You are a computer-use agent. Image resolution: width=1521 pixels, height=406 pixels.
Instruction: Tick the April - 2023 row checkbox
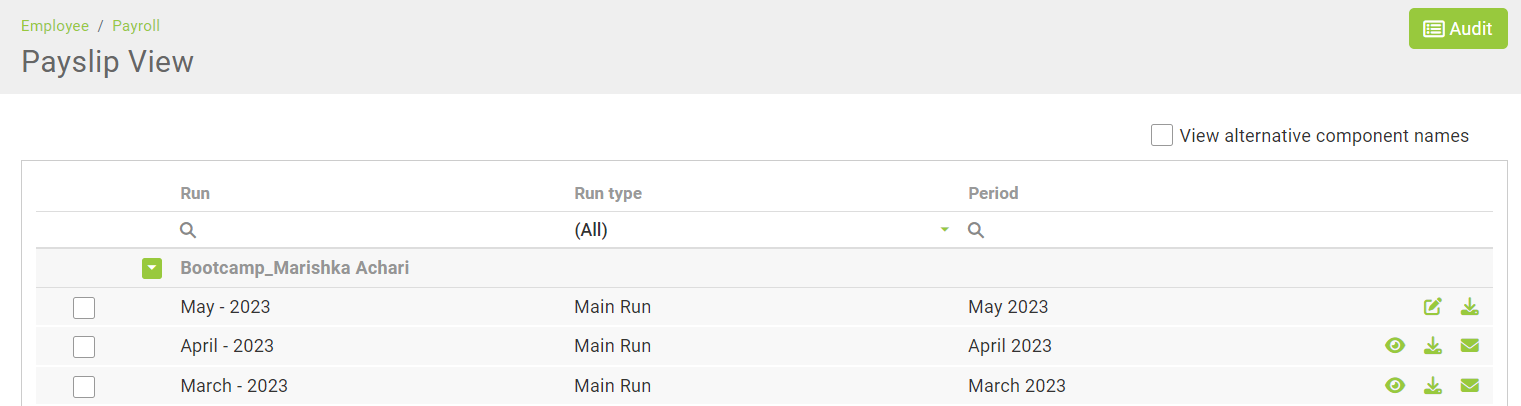(84, 347)
